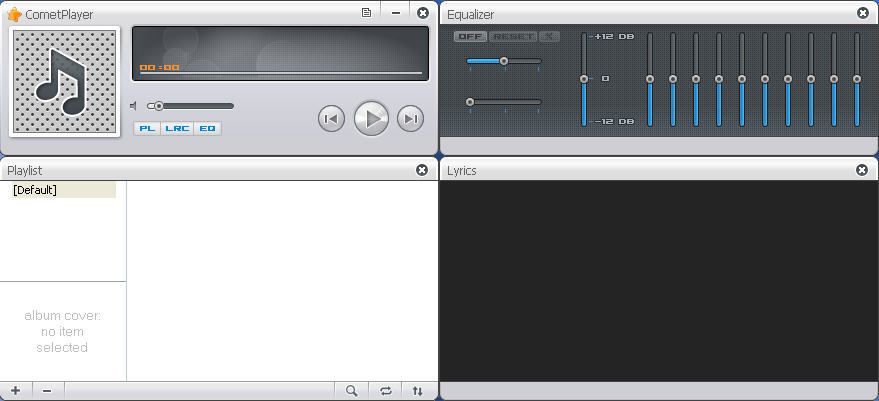The width and height of the screenshot is (879, 401).
Task: Adjust the volume slider next to the speaker
Action: tap(191, 106)
